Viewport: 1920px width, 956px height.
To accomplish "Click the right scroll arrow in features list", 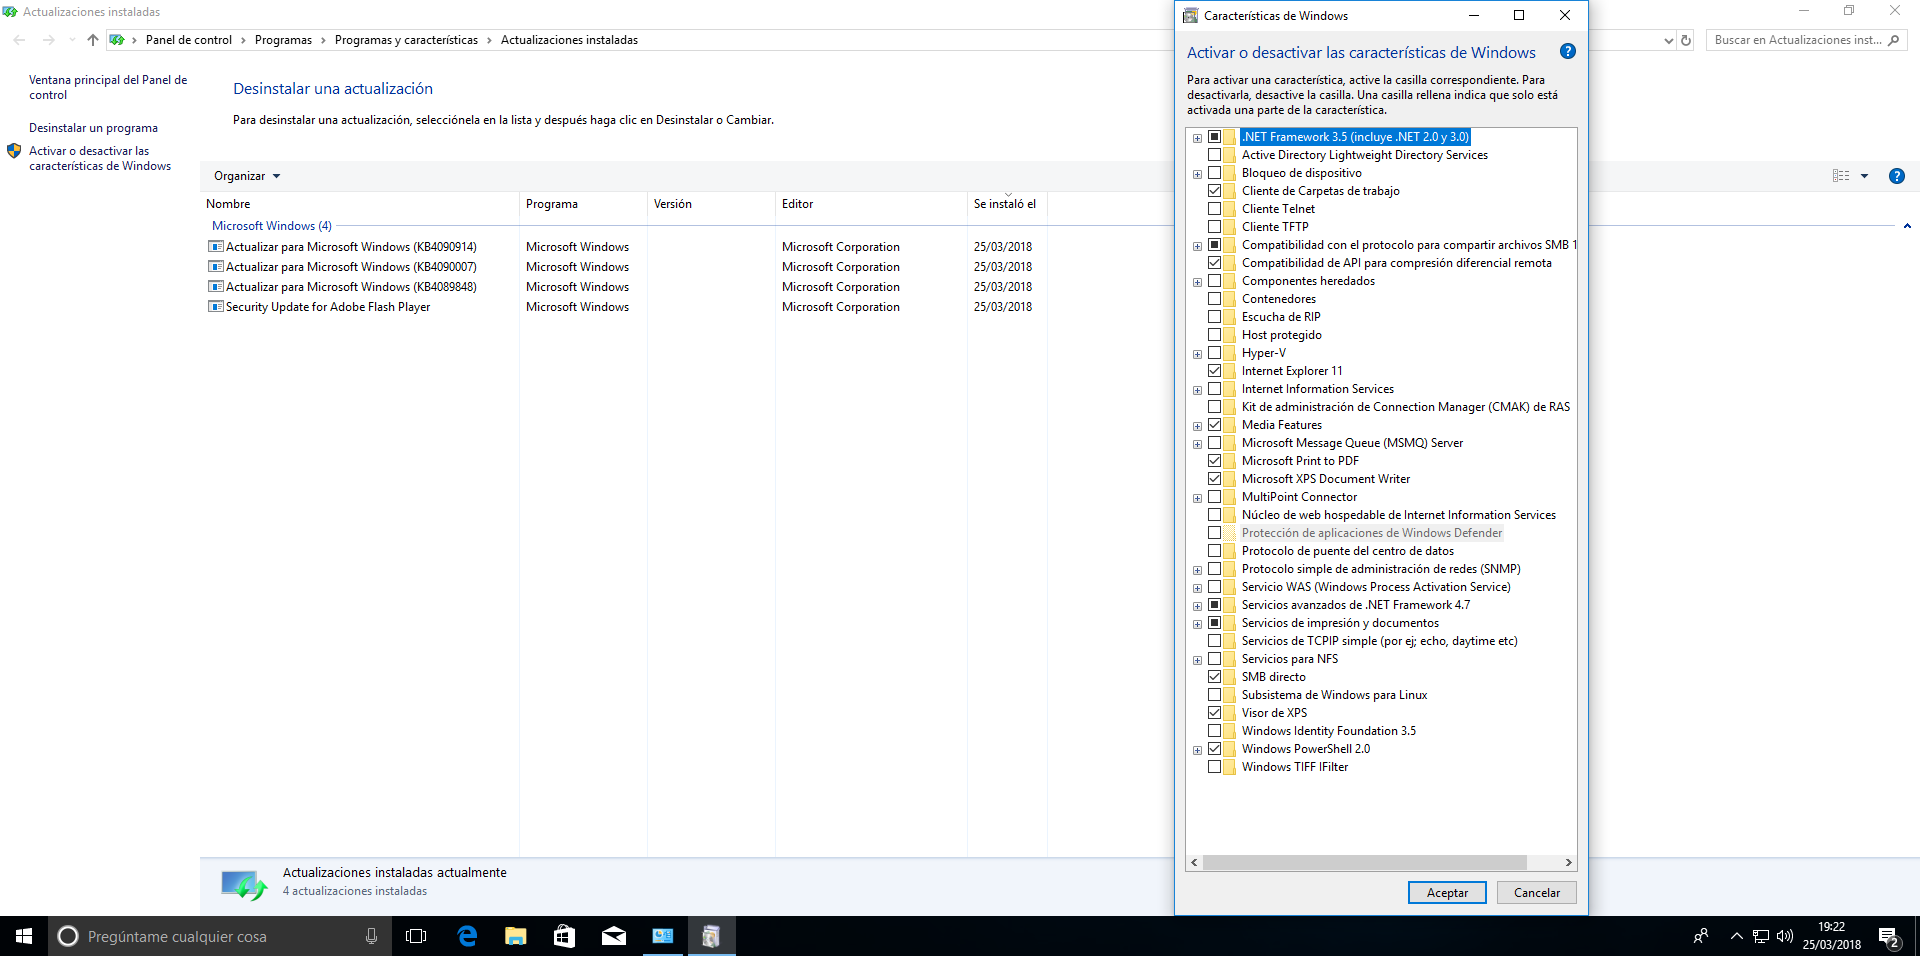I will 1568,862.
